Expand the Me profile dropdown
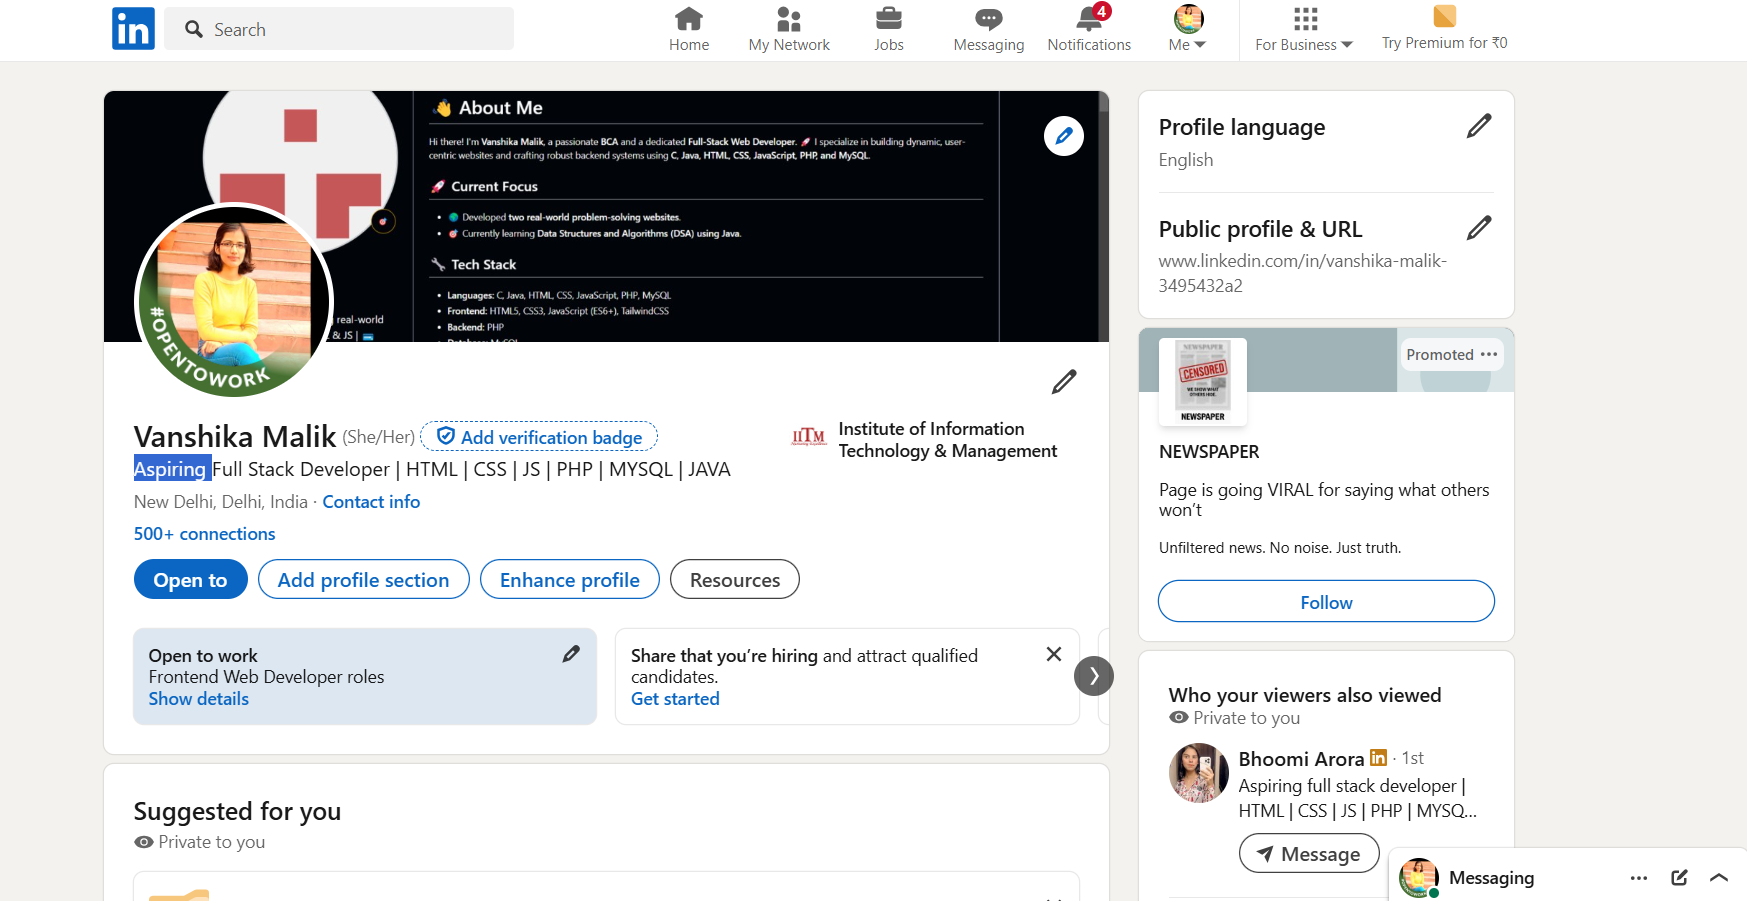1747x901 pixels. click(1188, 30)
